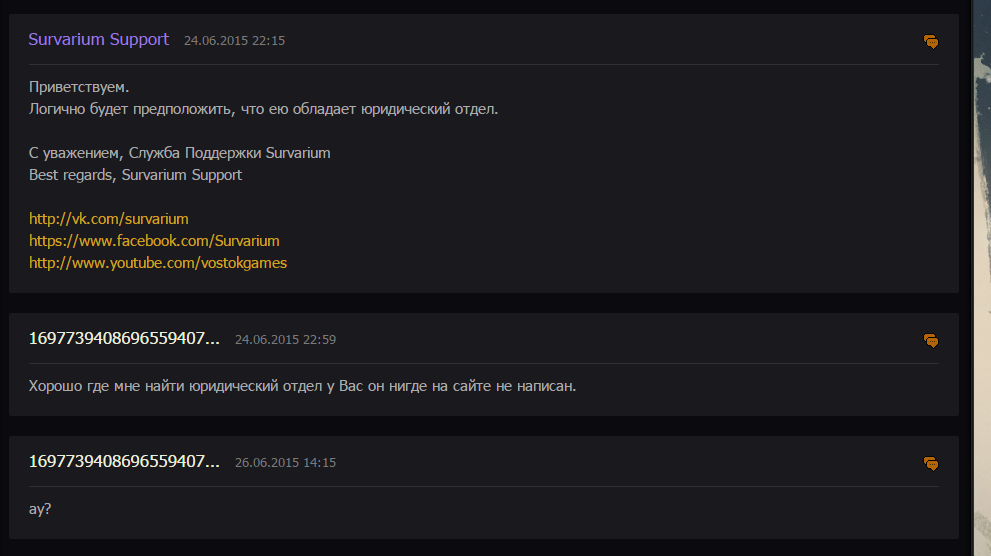Click quote icon on Survarium Support post
This screenshot has width=991, height=556.
(x=930, y=42)
